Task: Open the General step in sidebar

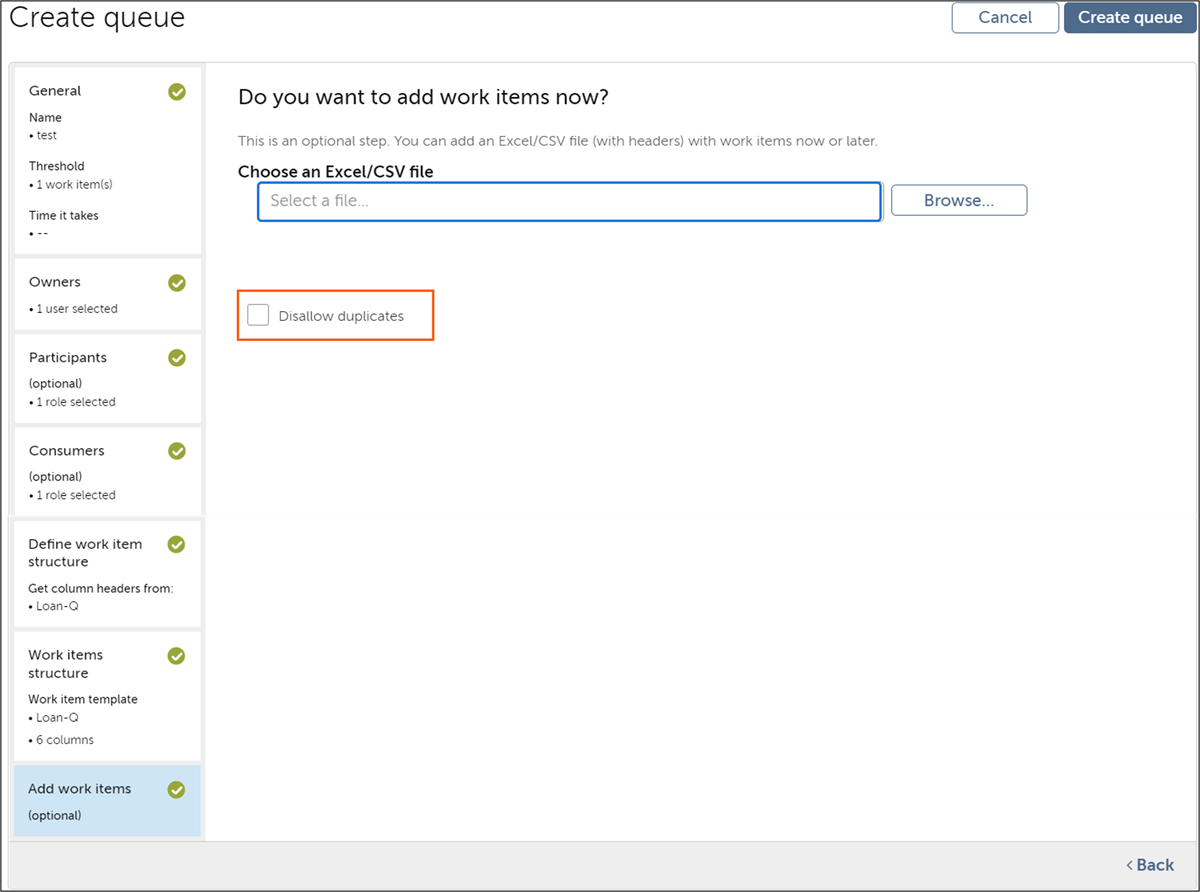Action: [x=108, y=160]
